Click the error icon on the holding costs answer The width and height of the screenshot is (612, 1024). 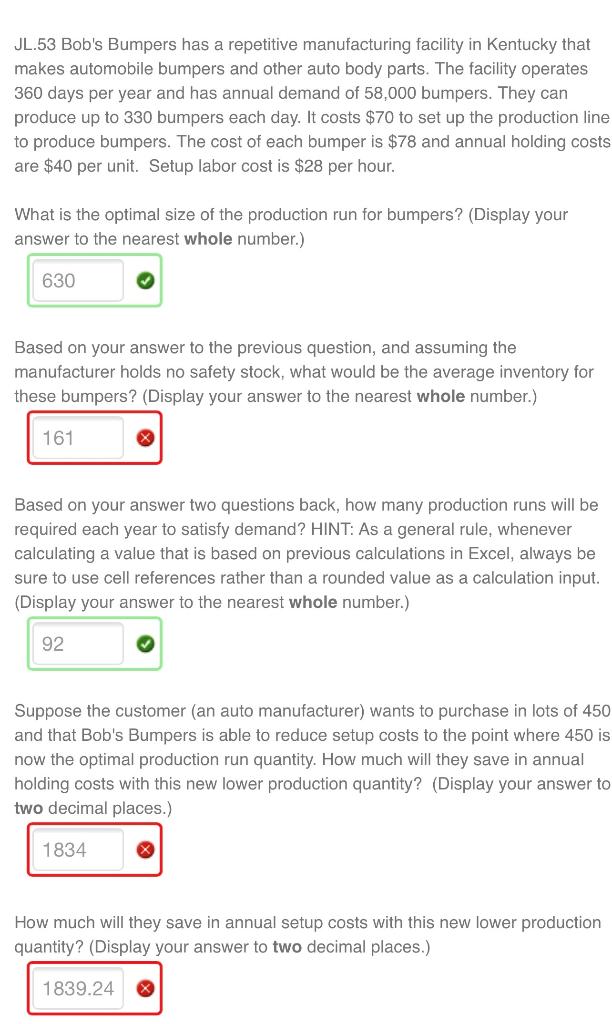click(145, 850)
